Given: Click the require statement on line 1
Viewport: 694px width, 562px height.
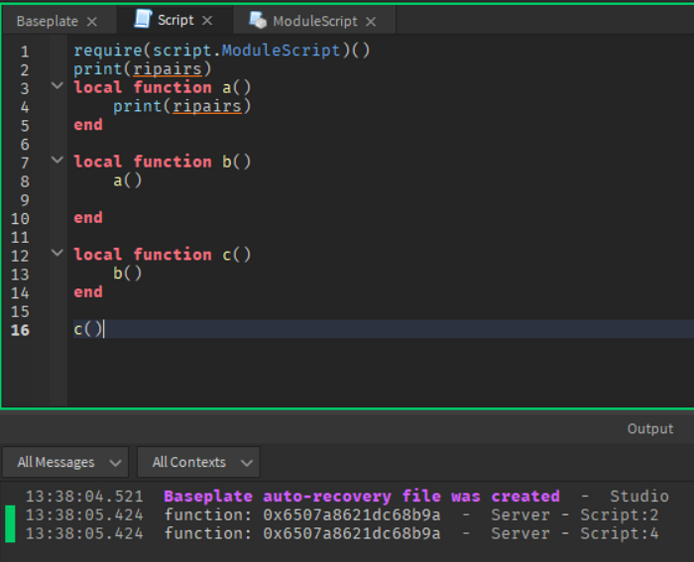Looking at the screenshot, I should click(222, 50).
